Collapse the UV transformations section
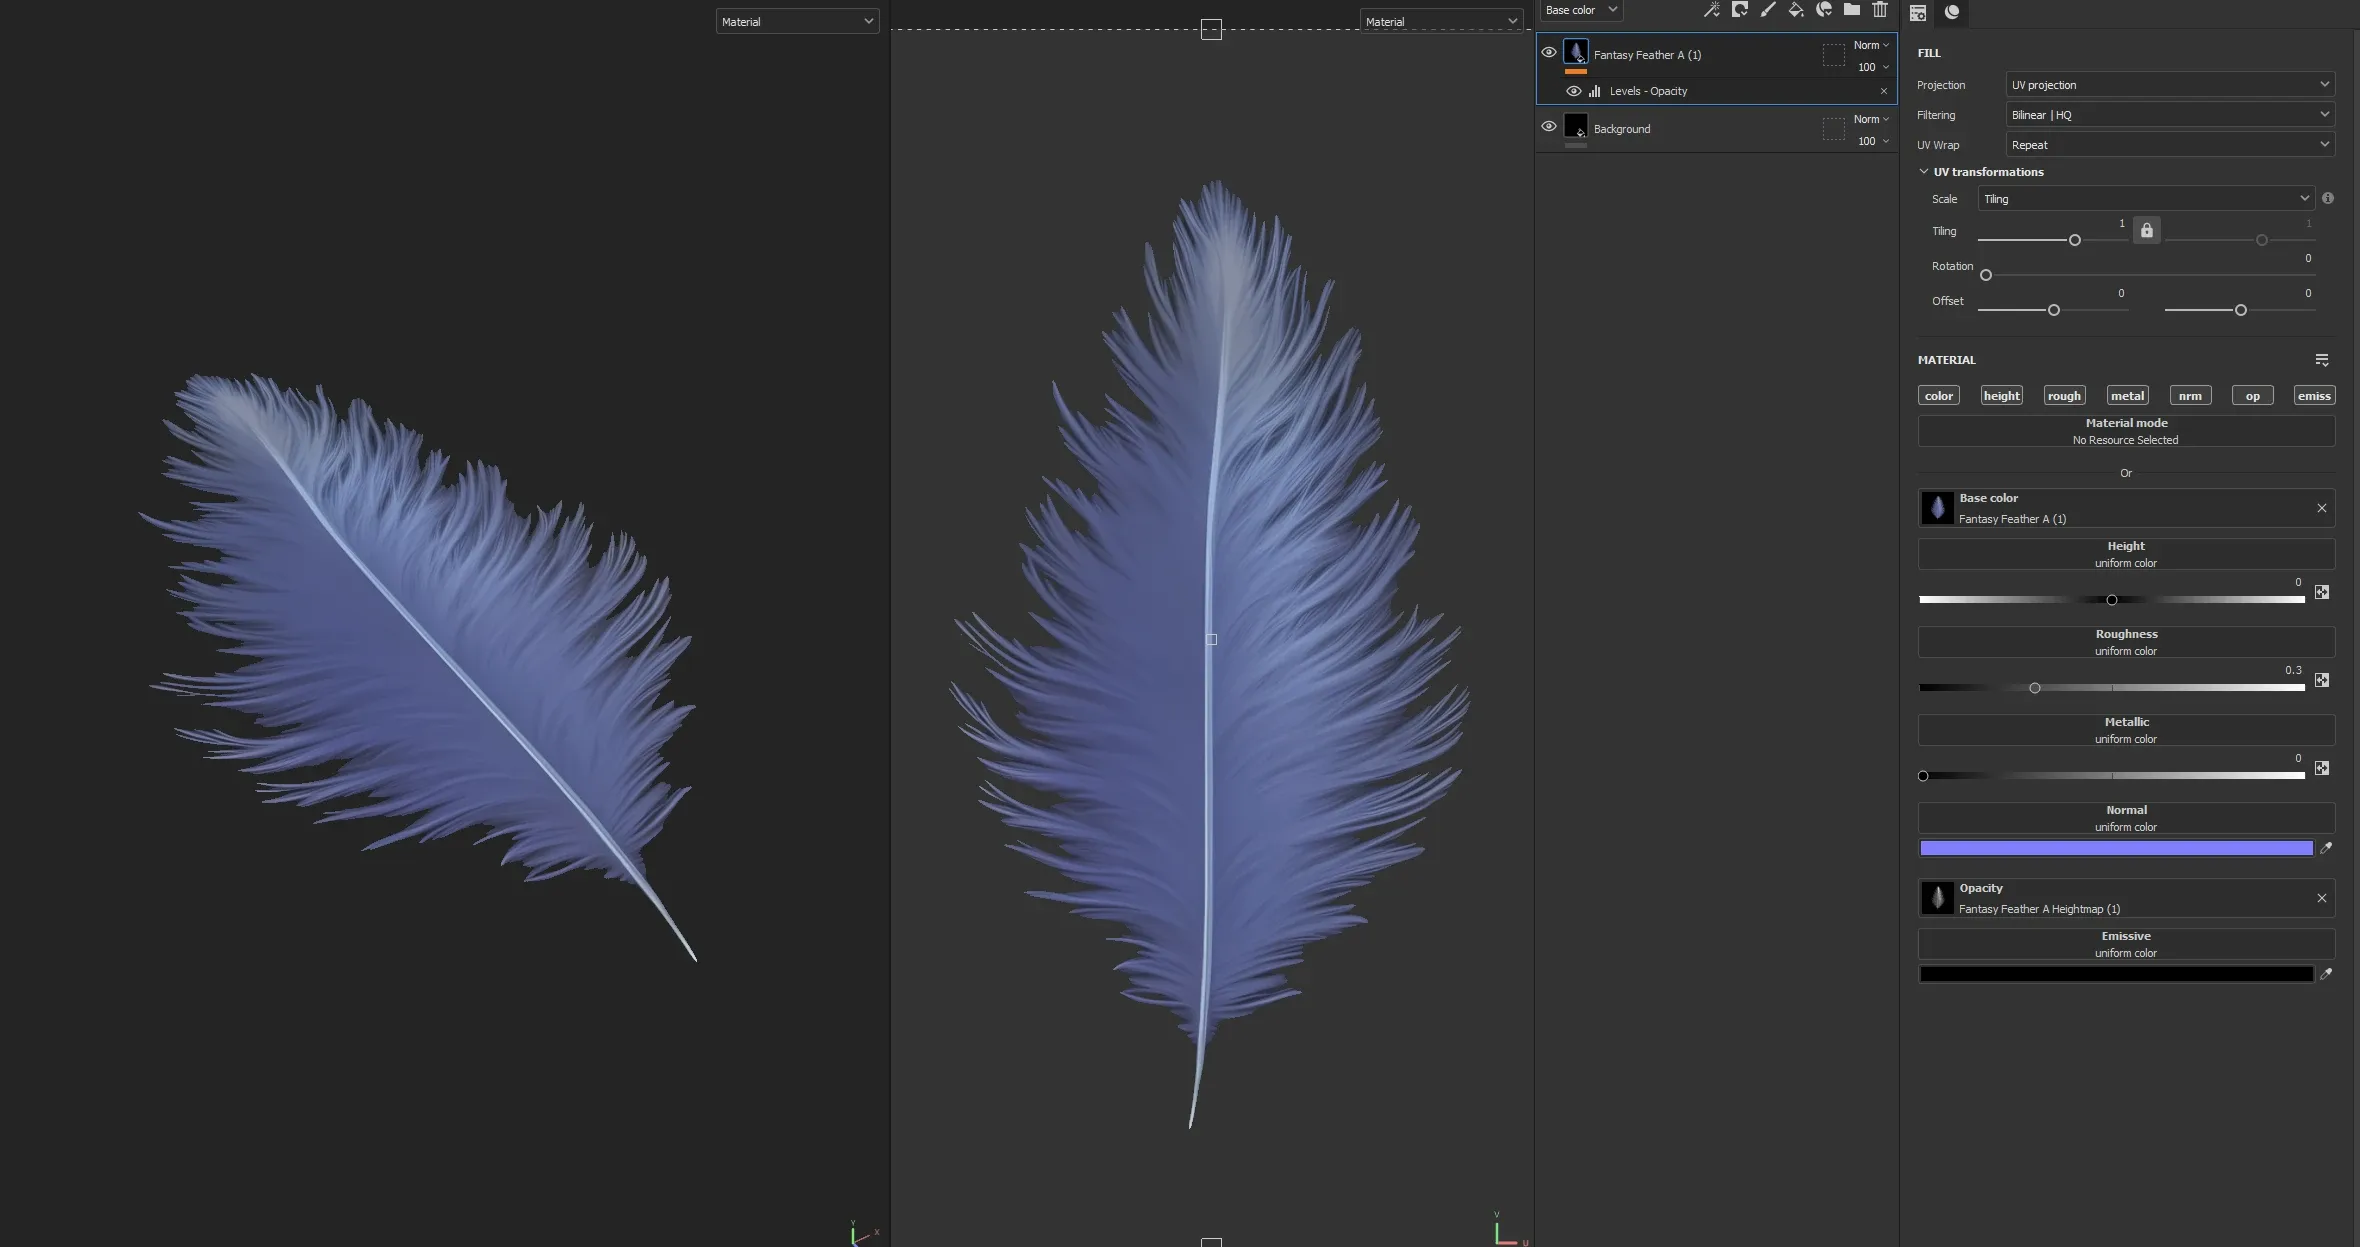The width and height of the screenshot is (2360, 1247). pyautogui.click(x=1924, y=172)
